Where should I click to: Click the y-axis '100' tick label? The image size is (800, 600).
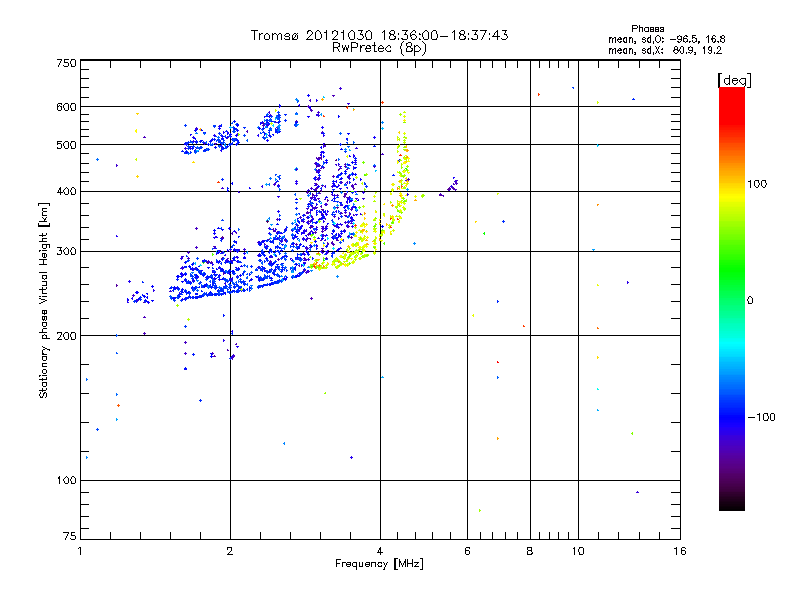(67, 481)
